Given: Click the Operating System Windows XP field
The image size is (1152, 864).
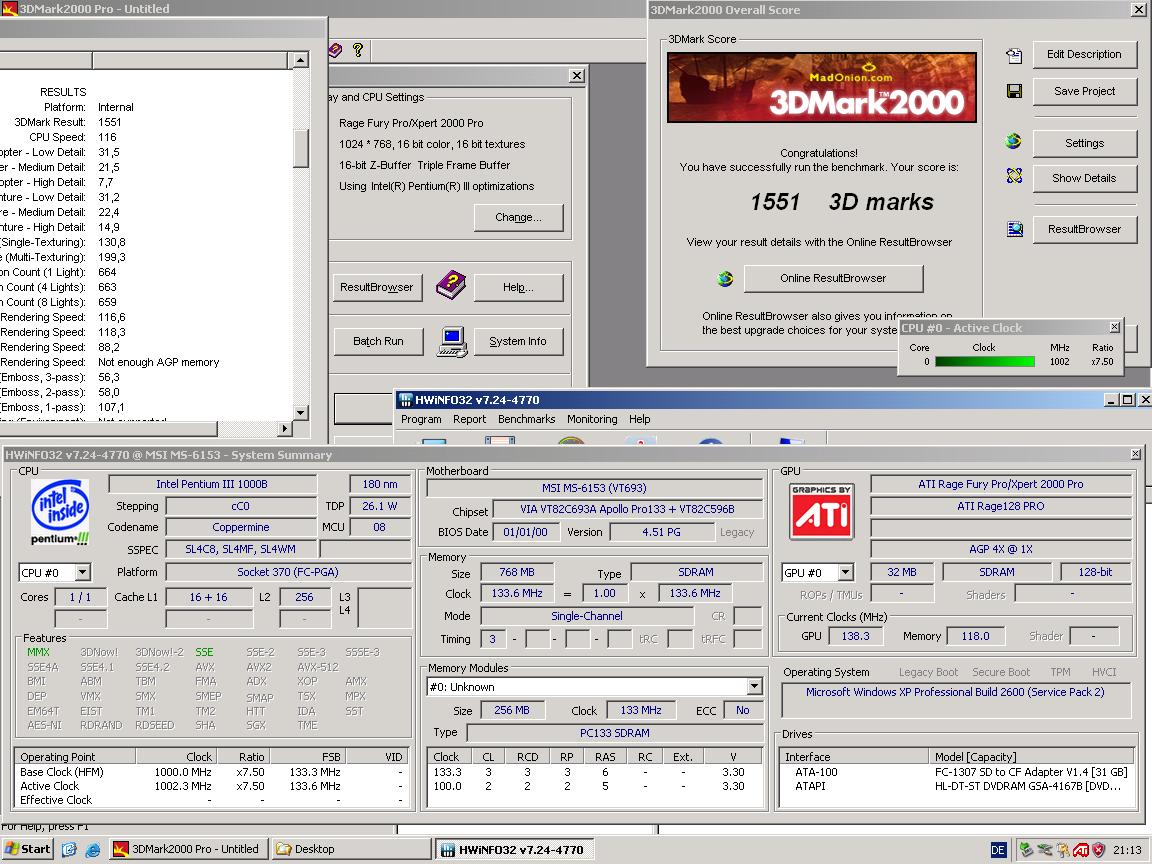Looking at the screenshot, I should (x=956, y=700).
